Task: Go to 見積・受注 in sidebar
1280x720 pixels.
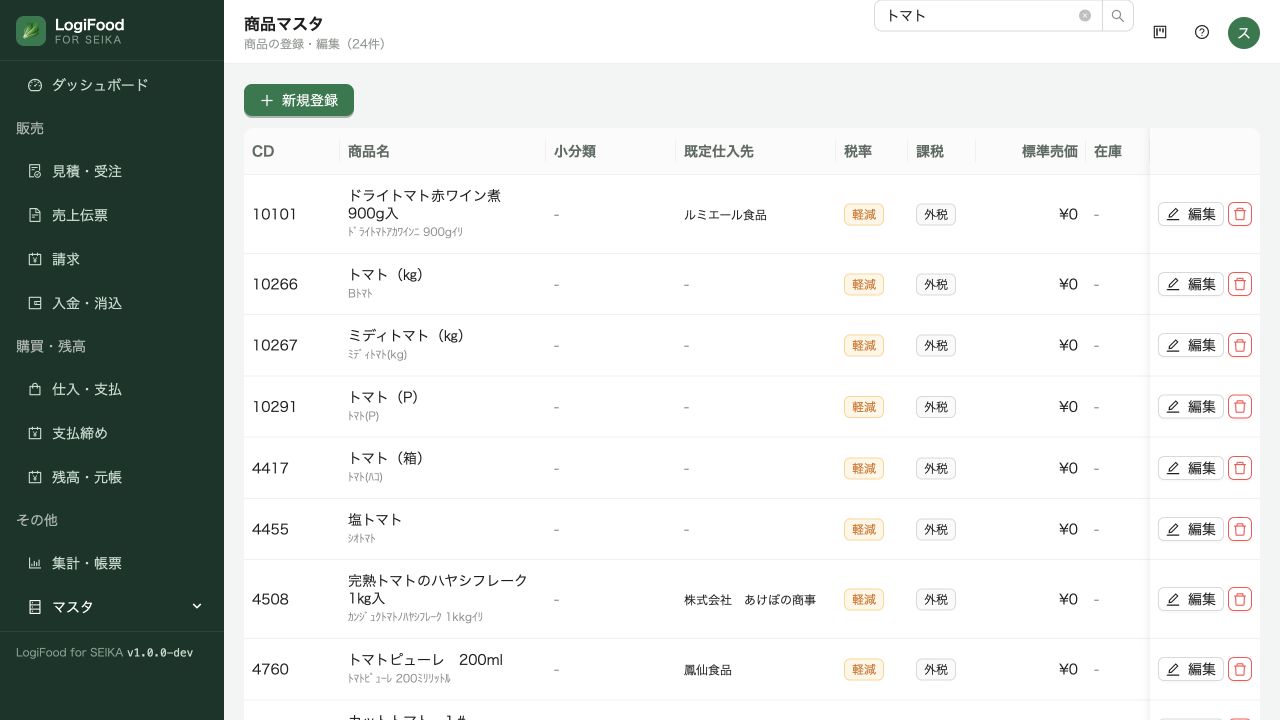Action: tap(112, 171)
